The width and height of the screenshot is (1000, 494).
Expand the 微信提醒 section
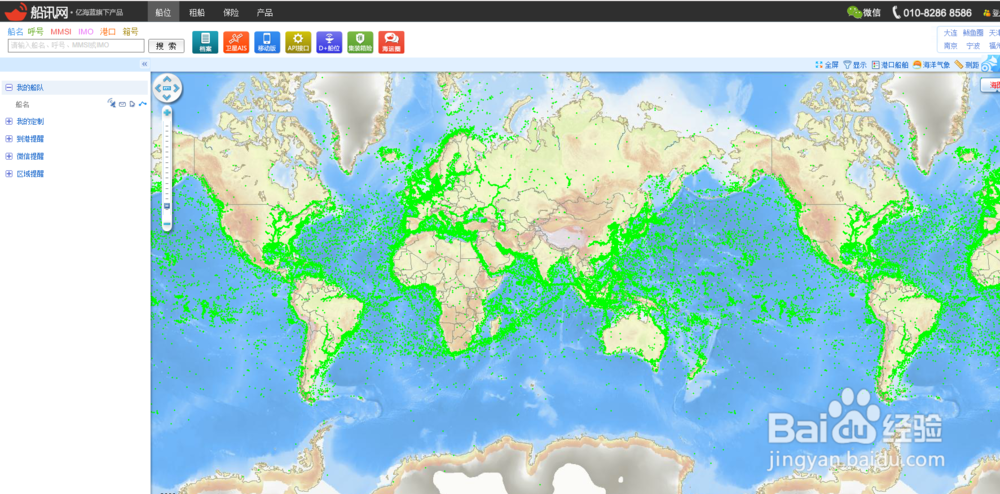pyautogui.click(x=9, y=156)
